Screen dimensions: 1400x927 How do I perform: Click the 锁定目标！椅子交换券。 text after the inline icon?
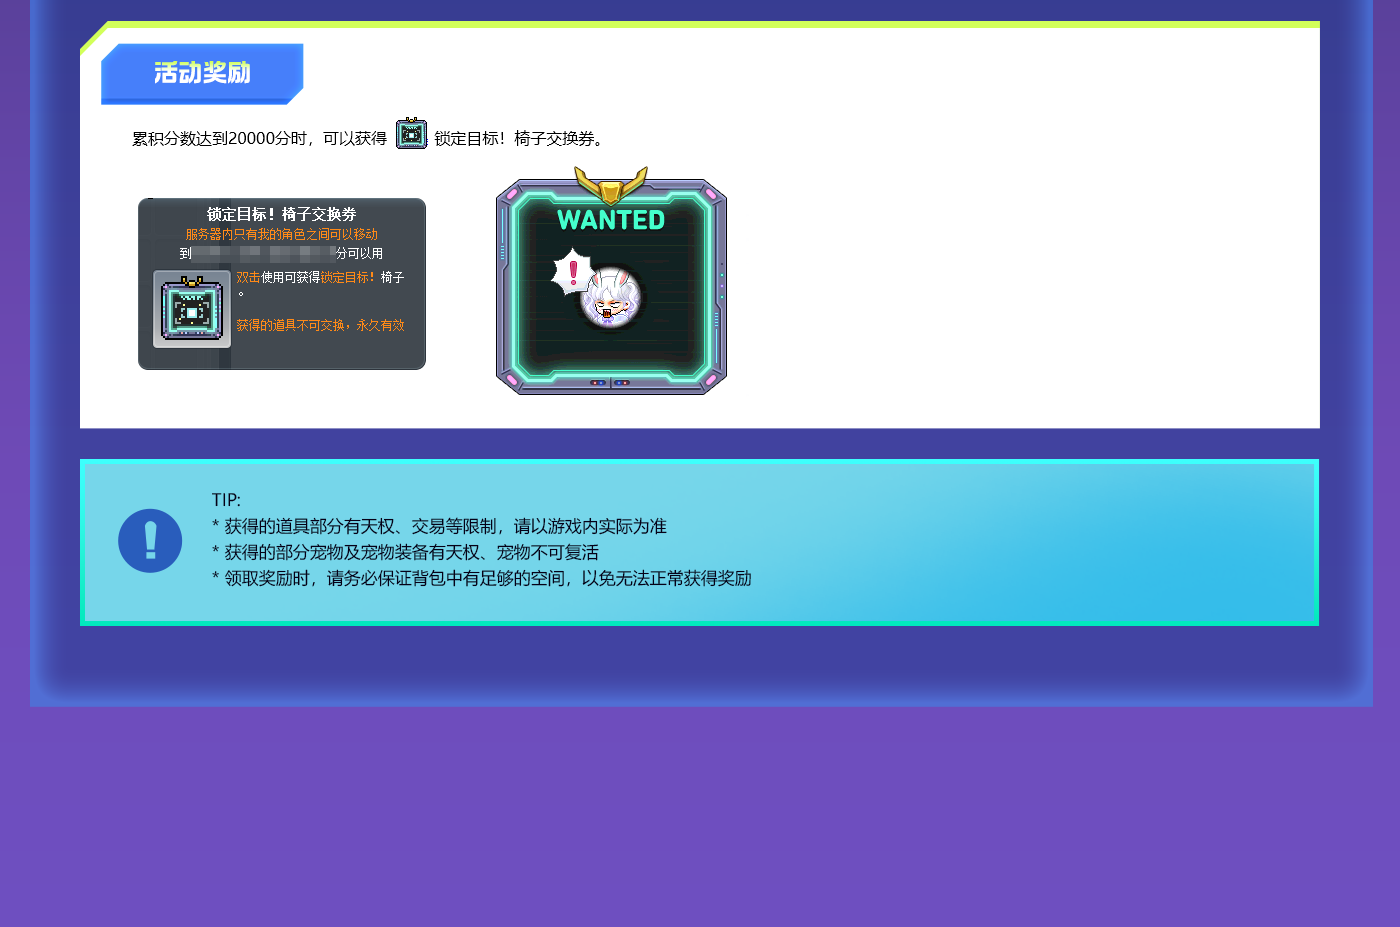pos(520,139)
